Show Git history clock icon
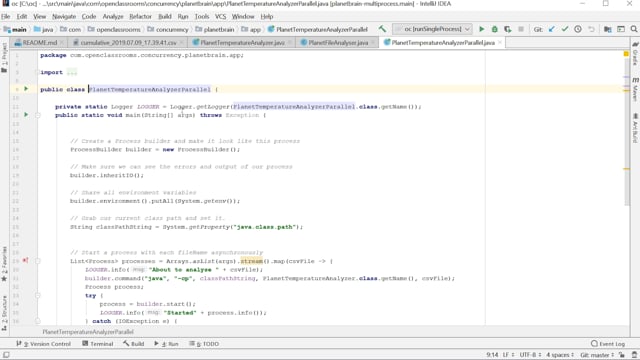 pos(578,29)
